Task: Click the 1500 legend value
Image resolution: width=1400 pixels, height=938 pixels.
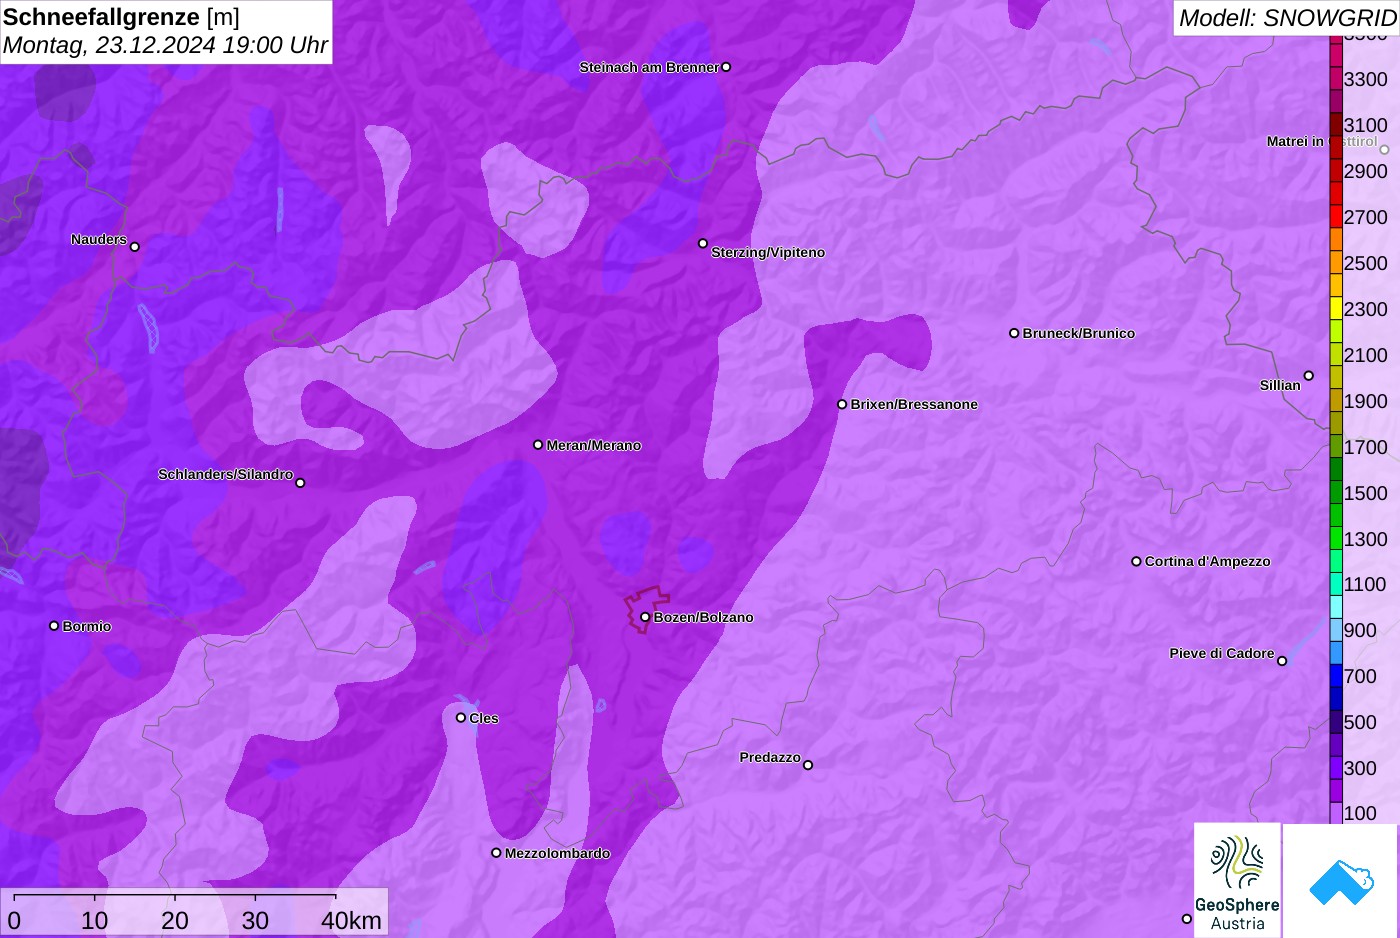Action: point(1365,493)
